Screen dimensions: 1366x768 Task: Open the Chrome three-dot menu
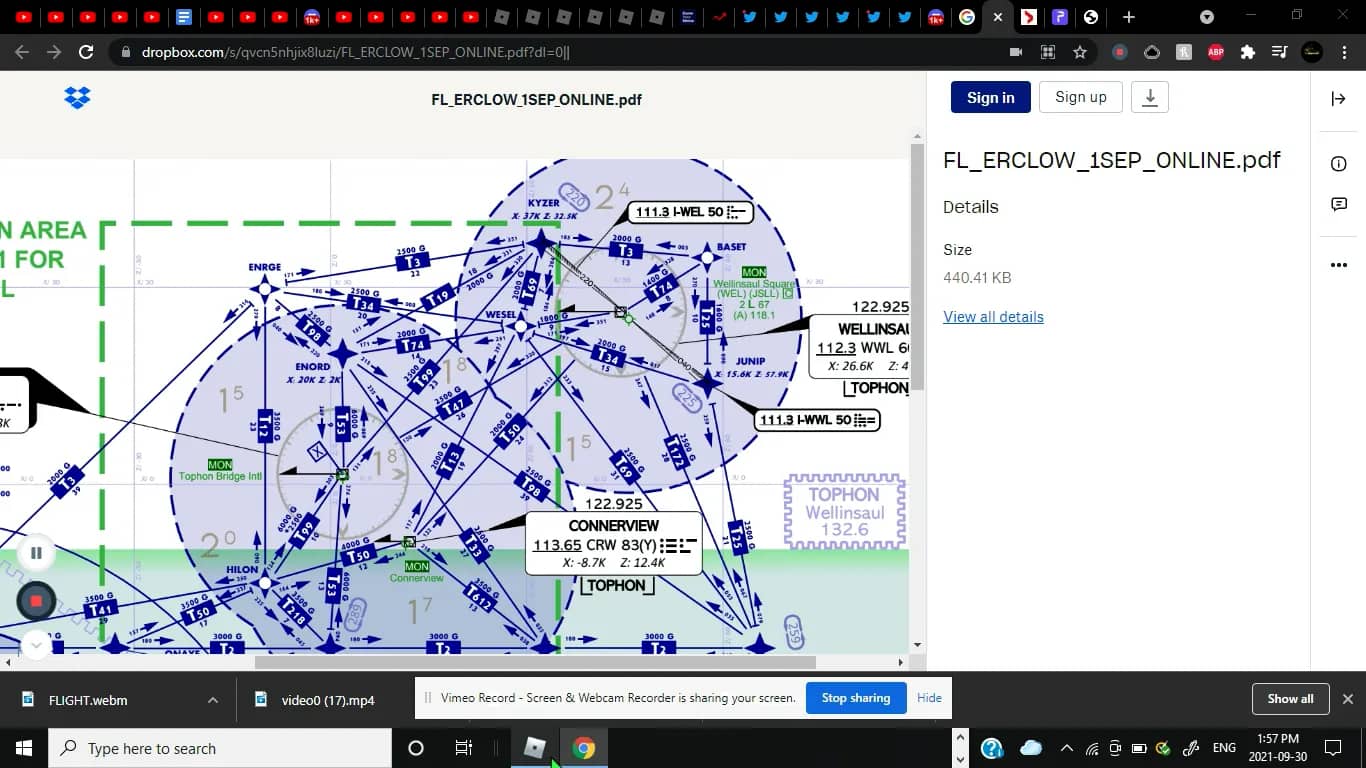click(1344, 52)
